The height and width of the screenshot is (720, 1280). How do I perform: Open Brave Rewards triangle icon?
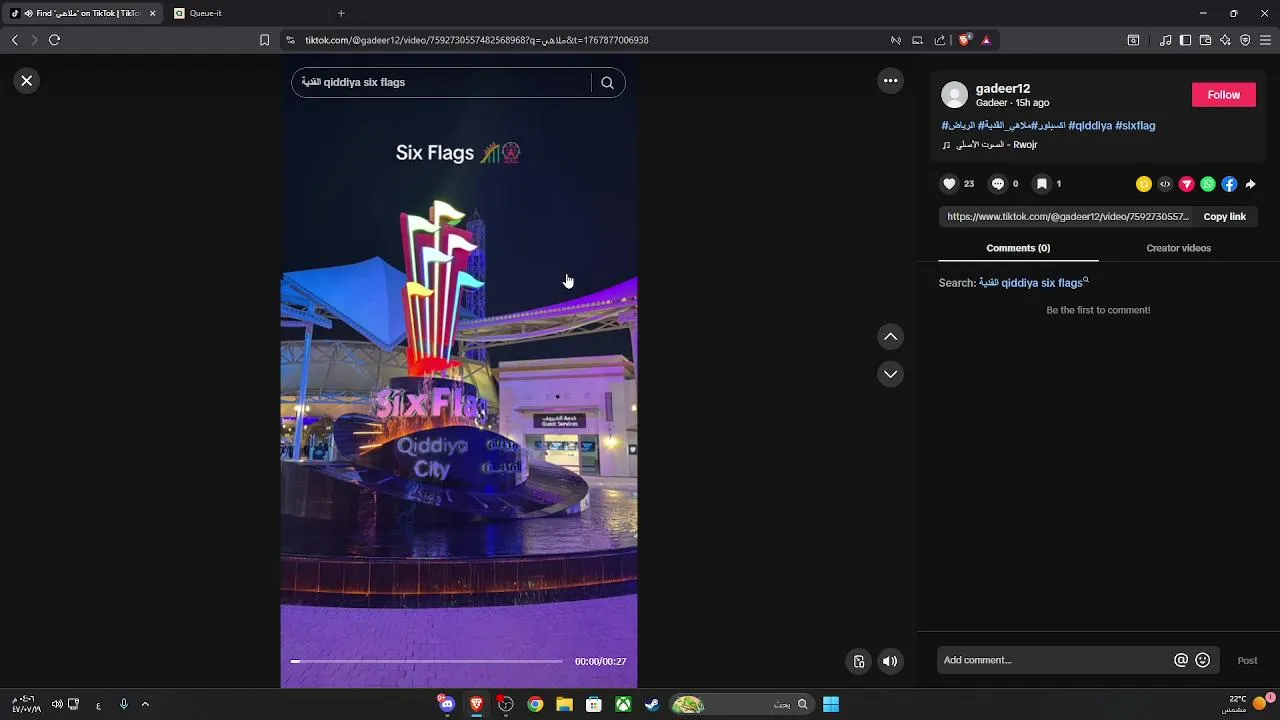pyautogui.click(x=986, y=40)
